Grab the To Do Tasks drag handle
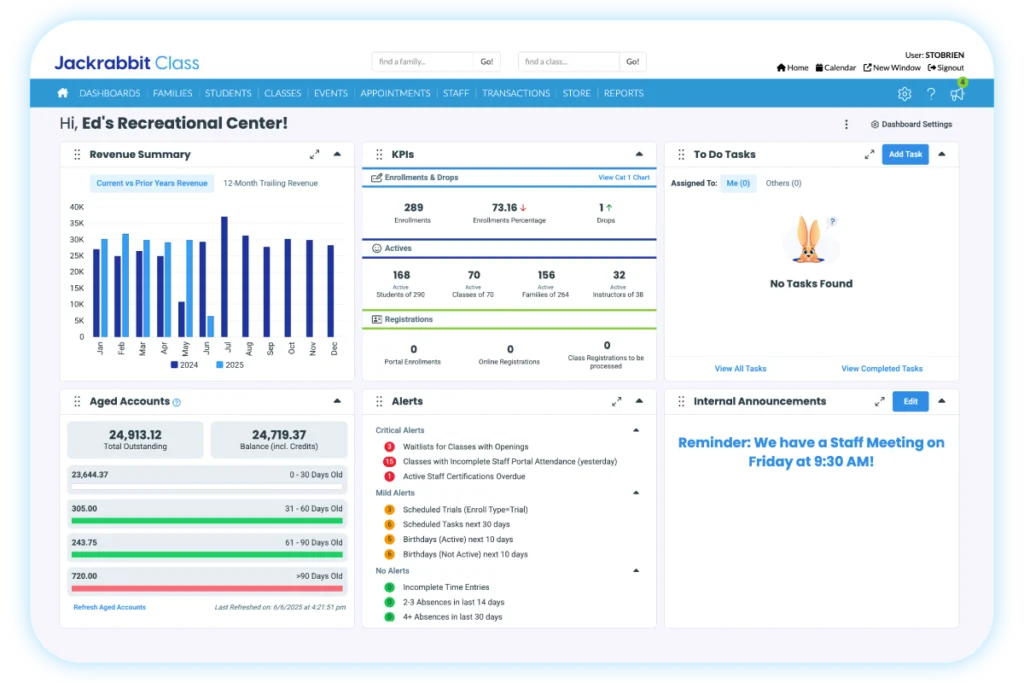 [x=681, y=155]
